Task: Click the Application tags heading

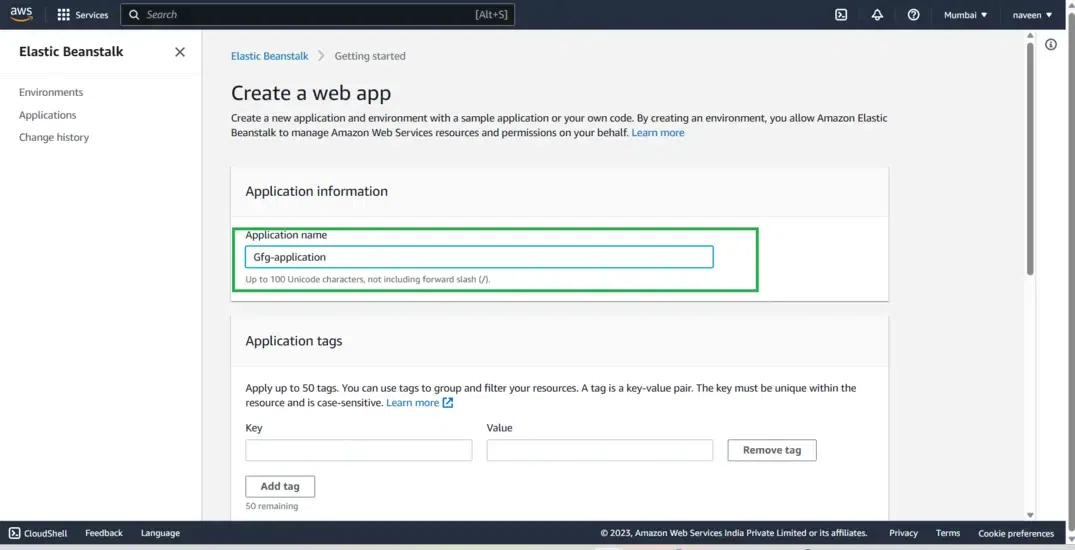Action: pos(293,341)
